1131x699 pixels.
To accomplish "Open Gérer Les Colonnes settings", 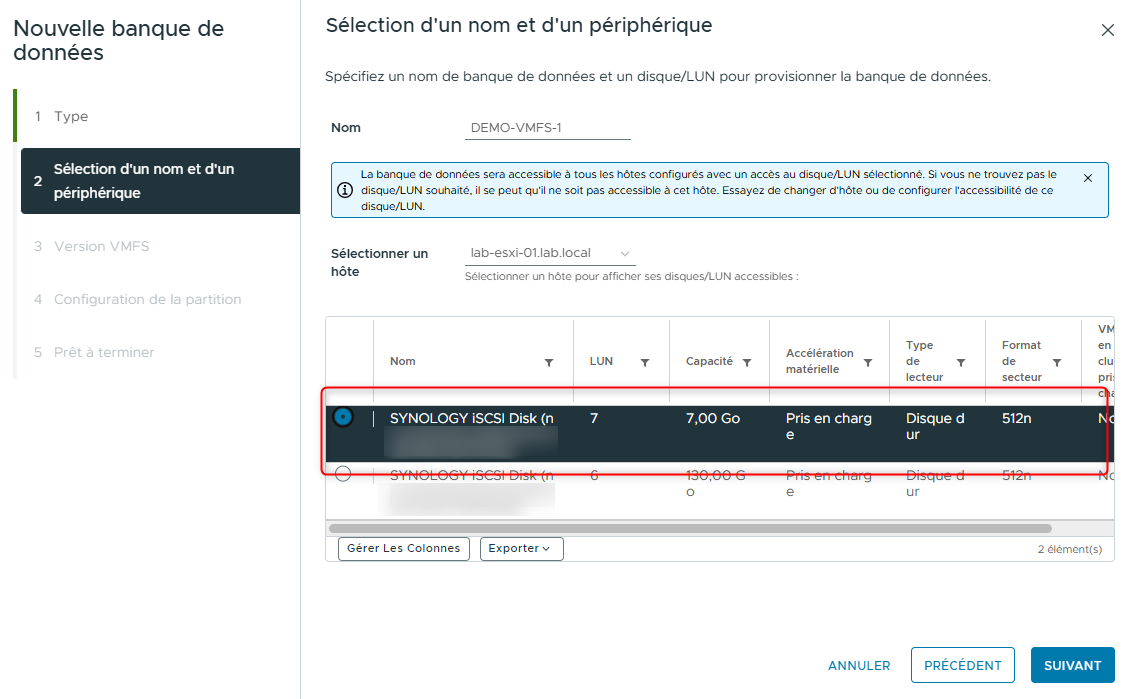I will pyautogui.click(x=403, y=548).
